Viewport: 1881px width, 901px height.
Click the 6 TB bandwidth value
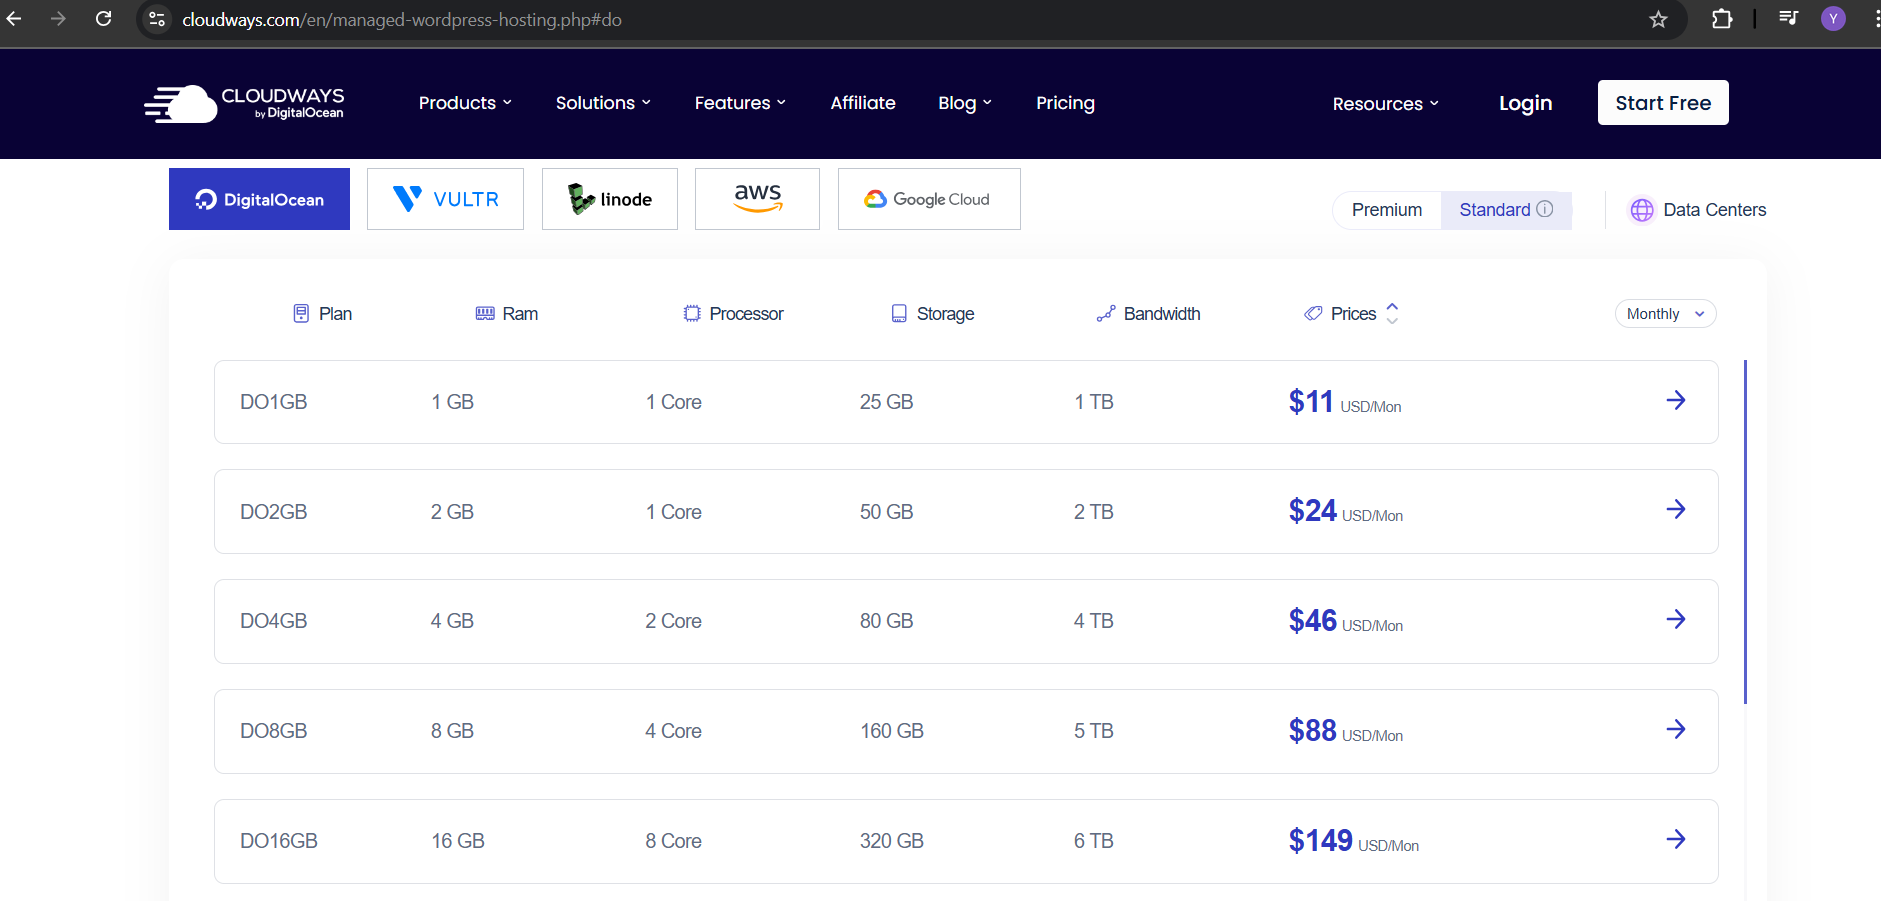[x=1094, y=841]
